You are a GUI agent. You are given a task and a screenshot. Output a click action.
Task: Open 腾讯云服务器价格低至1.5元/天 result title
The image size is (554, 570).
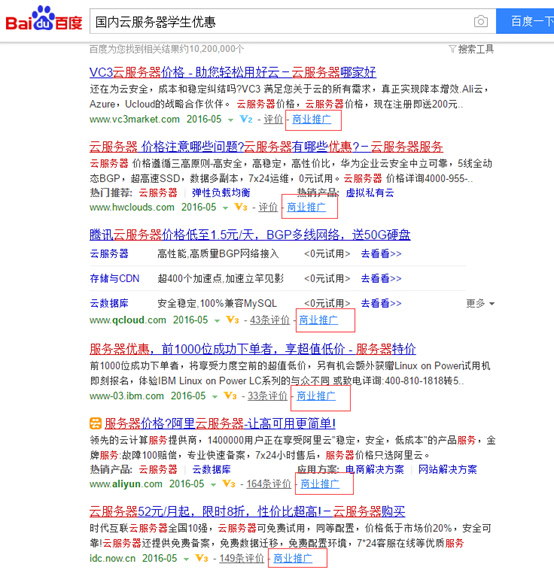click(250, 235)
